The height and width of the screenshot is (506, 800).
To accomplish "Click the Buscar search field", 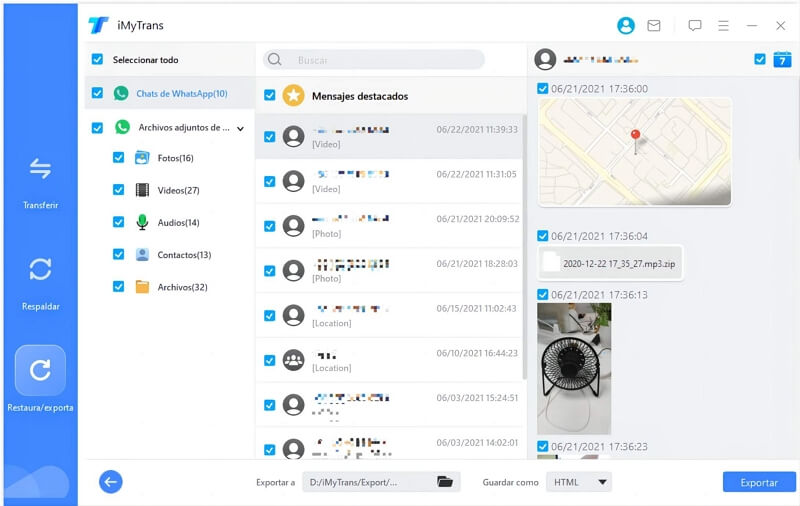I will (x=373, y=60).
